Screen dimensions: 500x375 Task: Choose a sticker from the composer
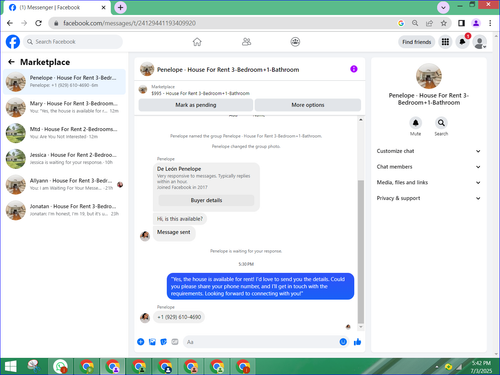coord(164,342)
